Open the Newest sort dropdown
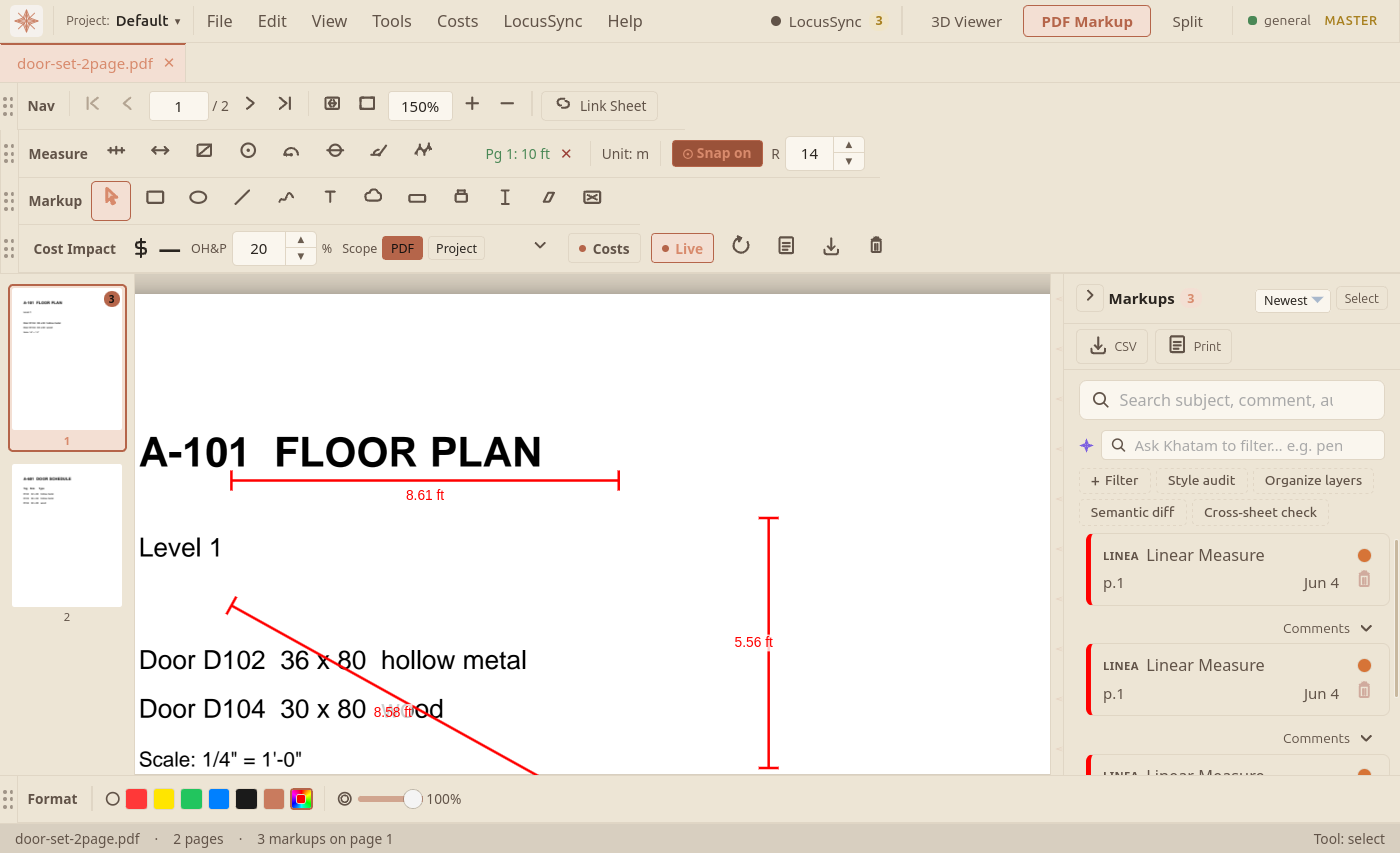 pyautogui.click(x=1293, y=300)
